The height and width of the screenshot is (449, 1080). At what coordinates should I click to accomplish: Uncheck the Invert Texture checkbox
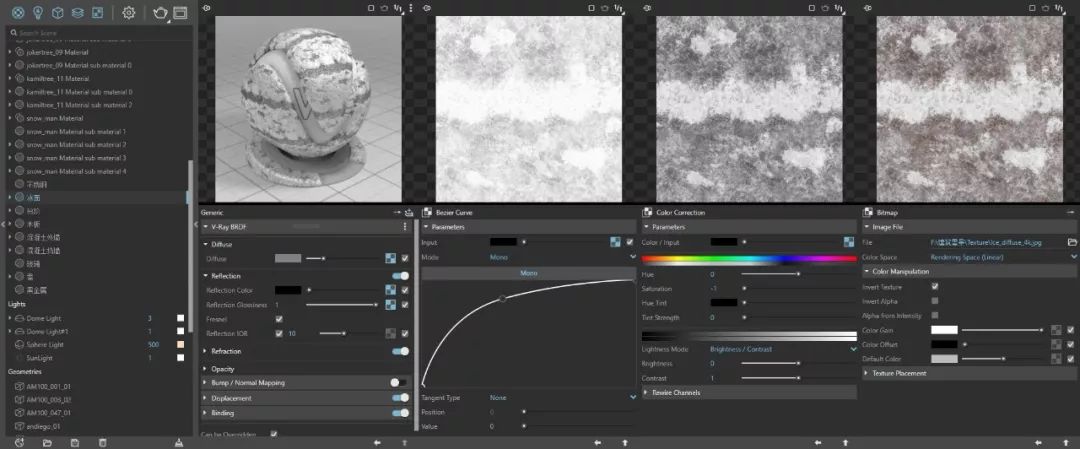pos(935,286)
